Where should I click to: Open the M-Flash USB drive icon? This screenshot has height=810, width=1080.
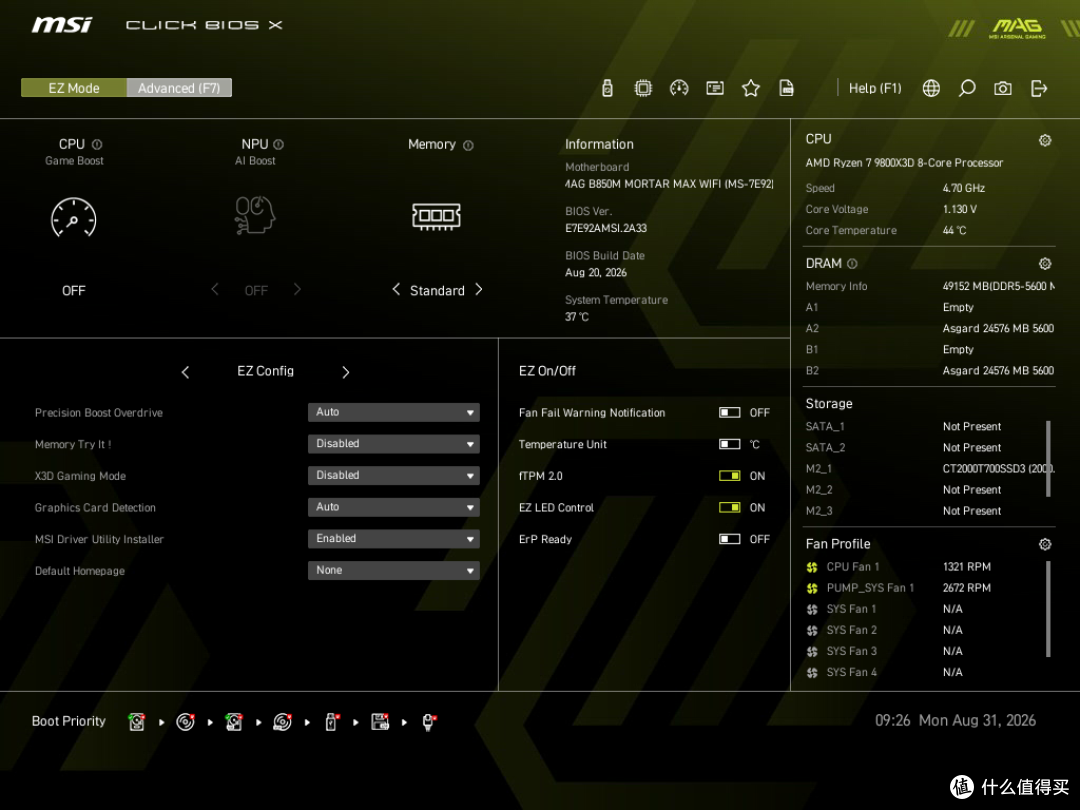coord(607,88)
